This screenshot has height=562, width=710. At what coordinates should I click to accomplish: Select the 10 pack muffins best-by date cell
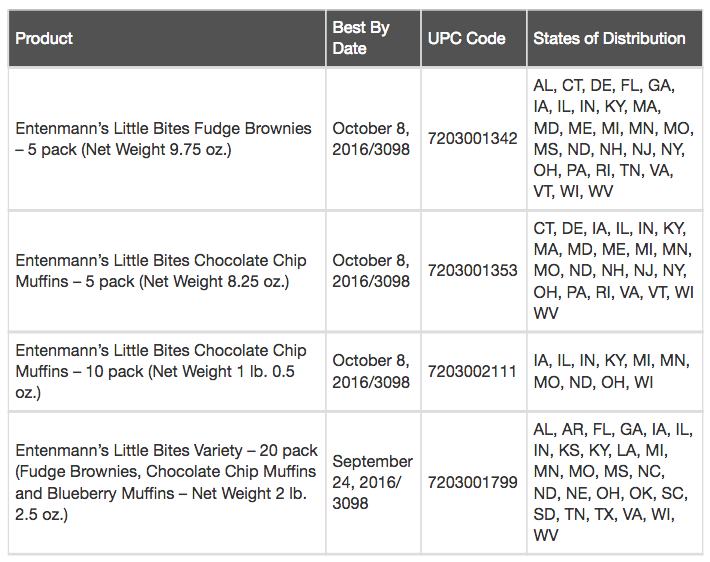click(373, 372)
